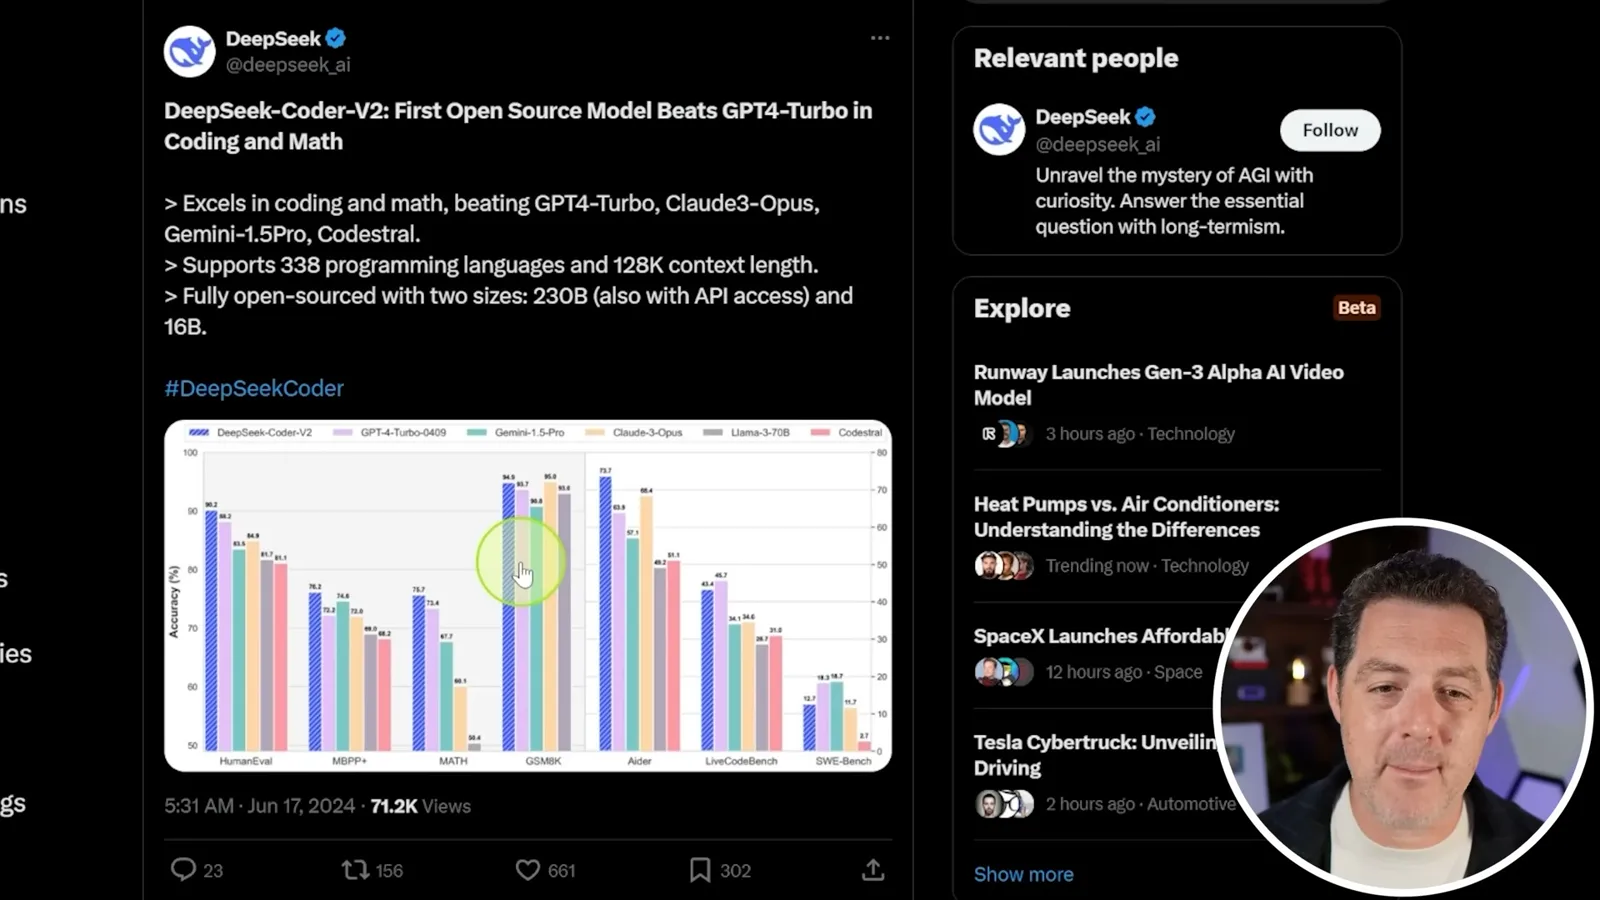Open the reply comment icon
This screenshot has height=900, width=1600.
coord(183,869)
